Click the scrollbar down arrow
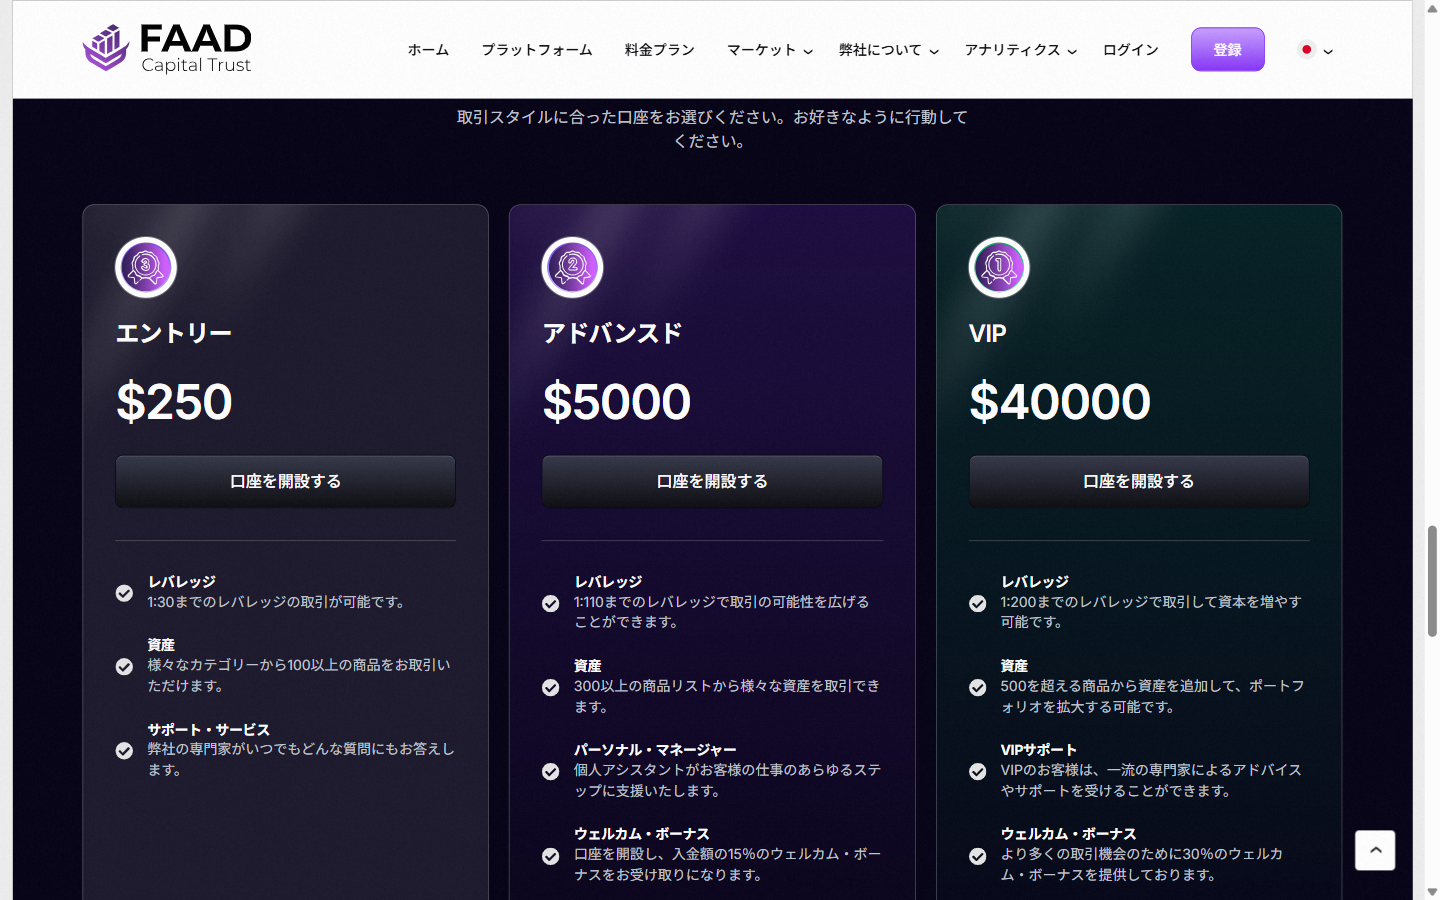 pos(1432,891)
